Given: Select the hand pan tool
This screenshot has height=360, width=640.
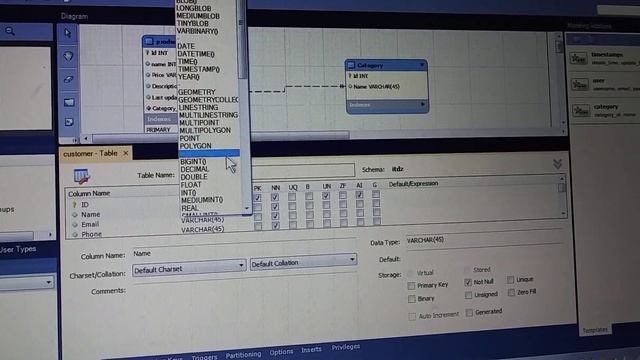Looking at the screenshot, I should (x=68, y=56).
